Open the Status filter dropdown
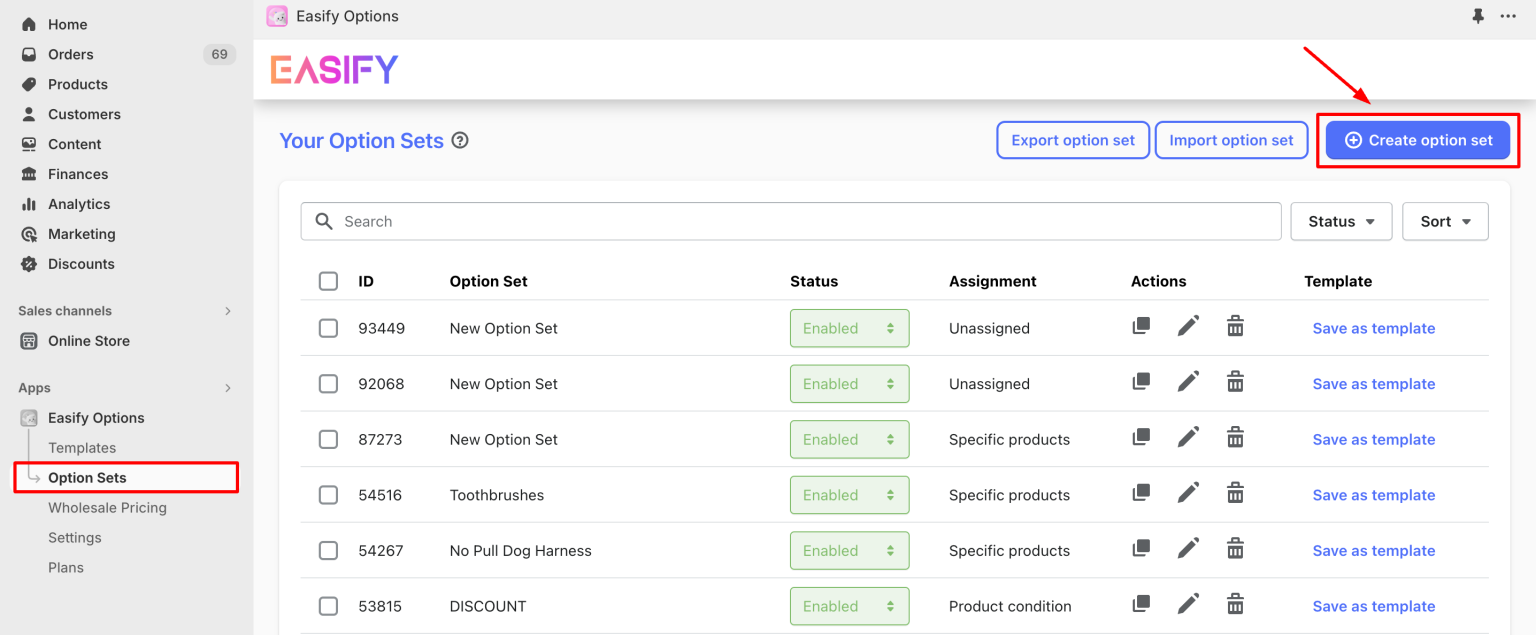The width and height of the screenshot is (1536, 635). (1341, 221)
